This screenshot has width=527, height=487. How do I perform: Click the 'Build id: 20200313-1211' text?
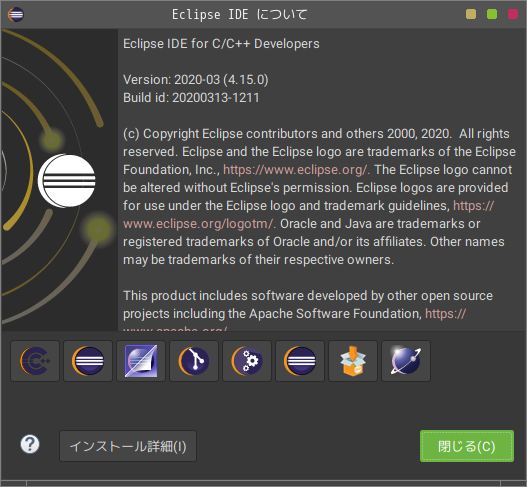tap(191, 98)
